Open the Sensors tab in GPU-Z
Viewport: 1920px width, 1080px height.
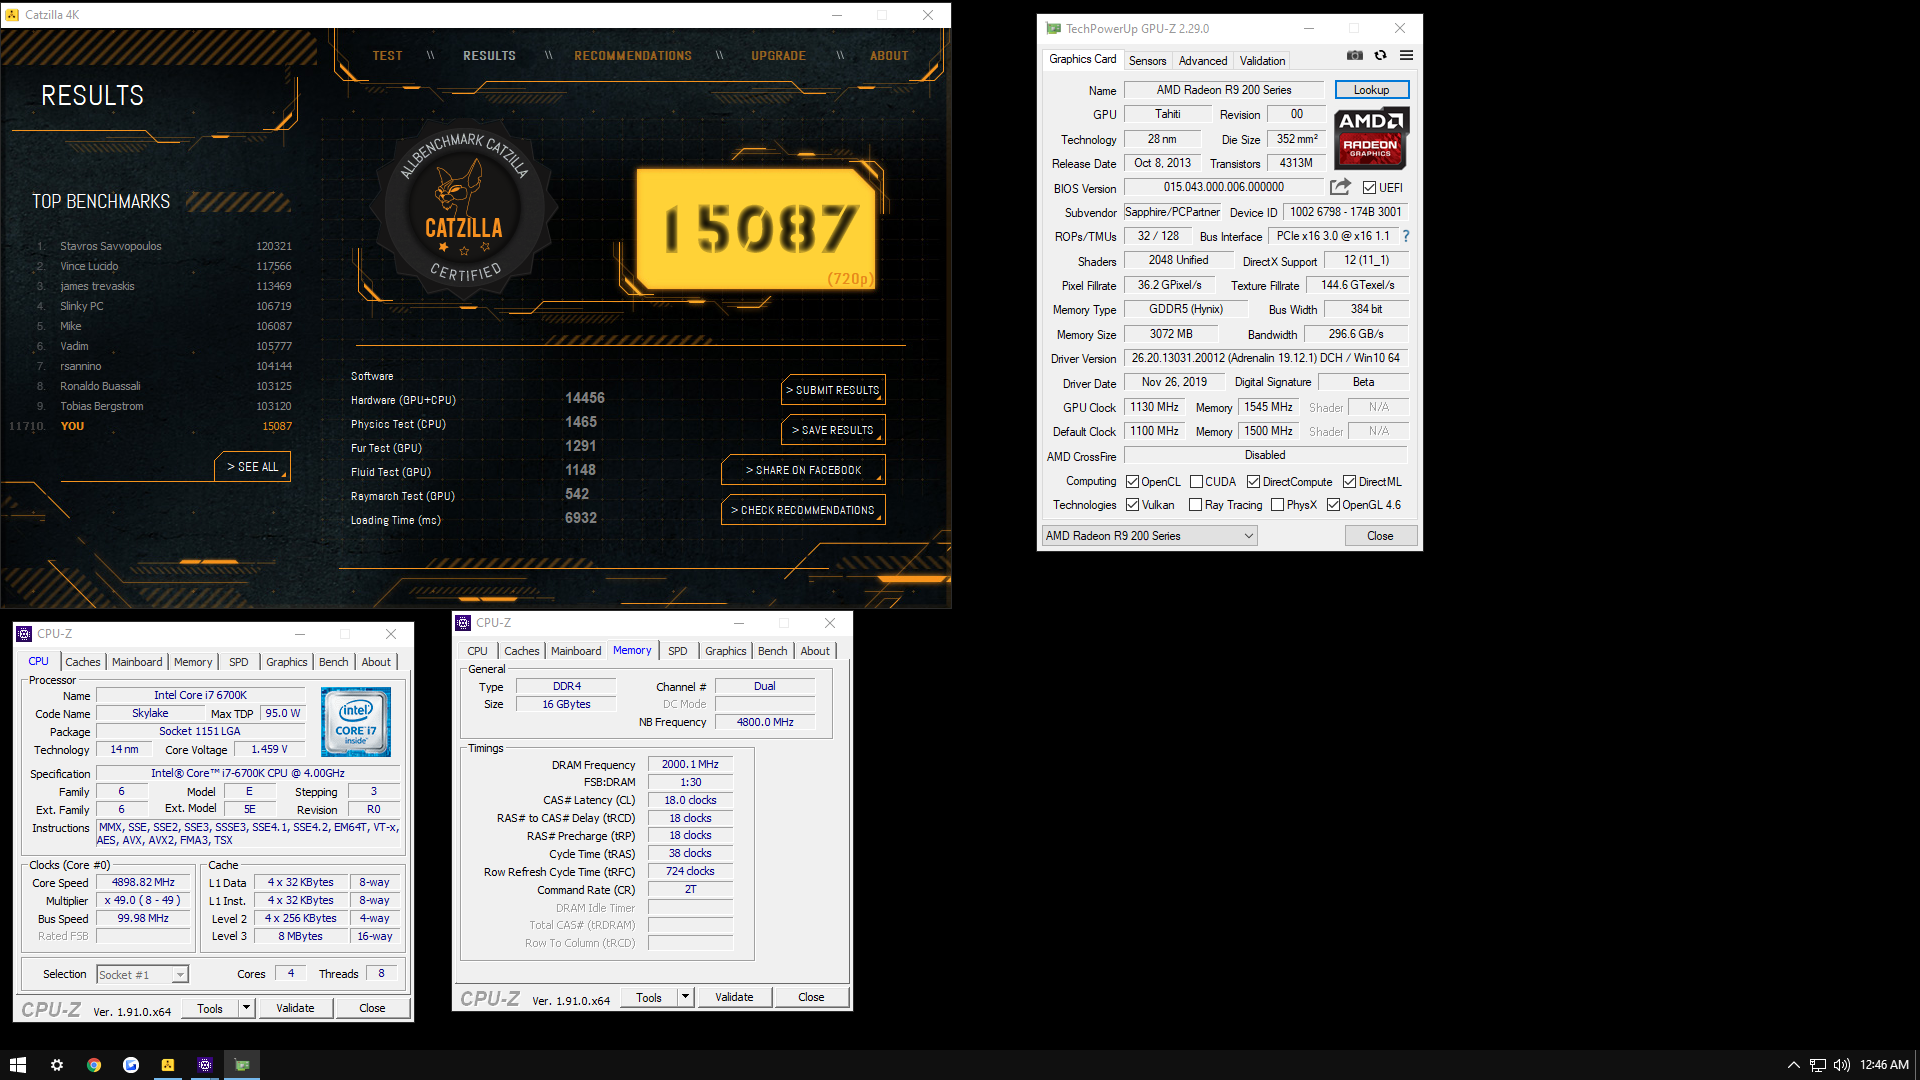[x=1147, y=61]
